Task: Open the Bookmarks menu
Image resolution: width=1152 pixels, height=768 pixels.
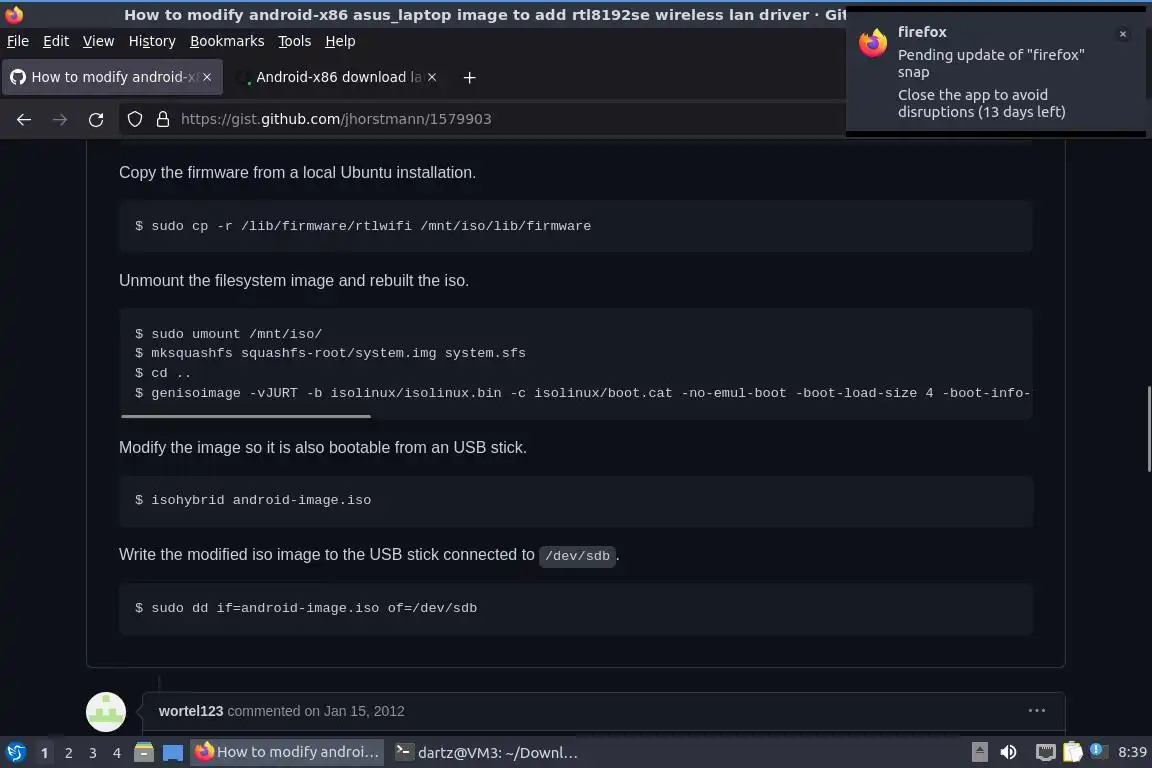Action: (x=227, y=41)
